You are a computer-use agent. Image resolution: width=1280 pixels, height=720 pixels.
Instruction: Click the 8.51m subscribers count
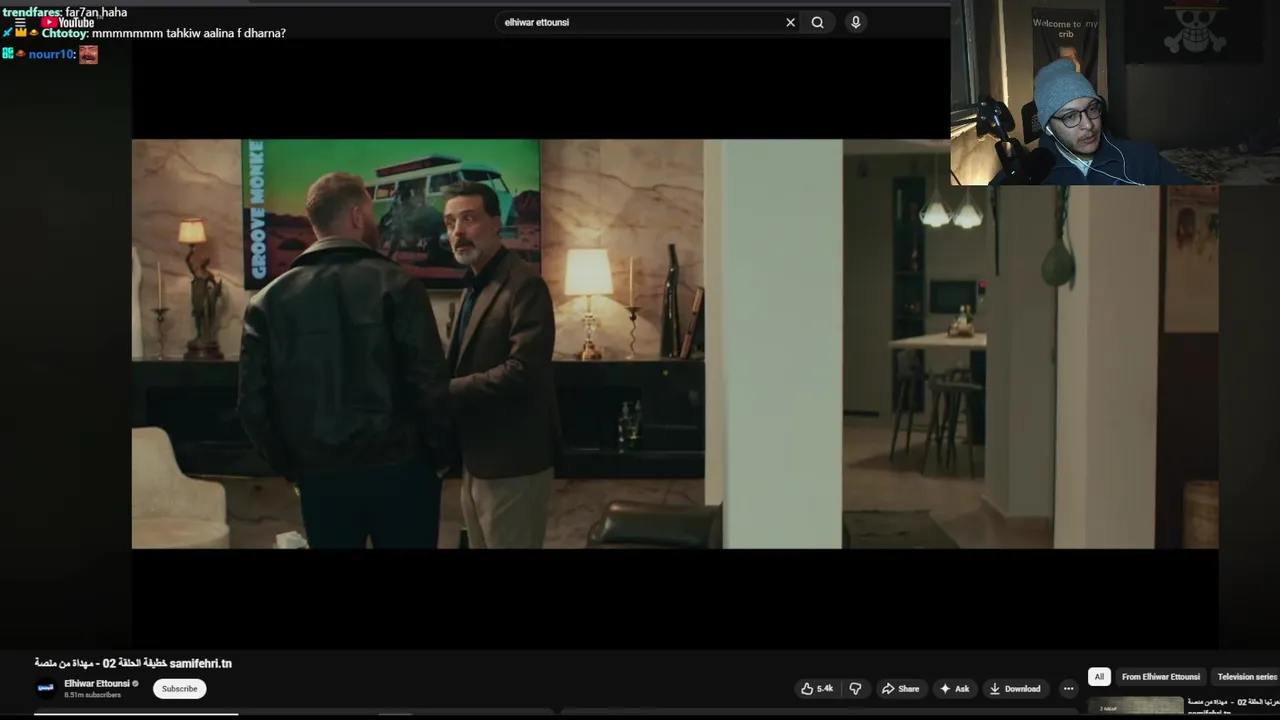[x=92, y=695]
